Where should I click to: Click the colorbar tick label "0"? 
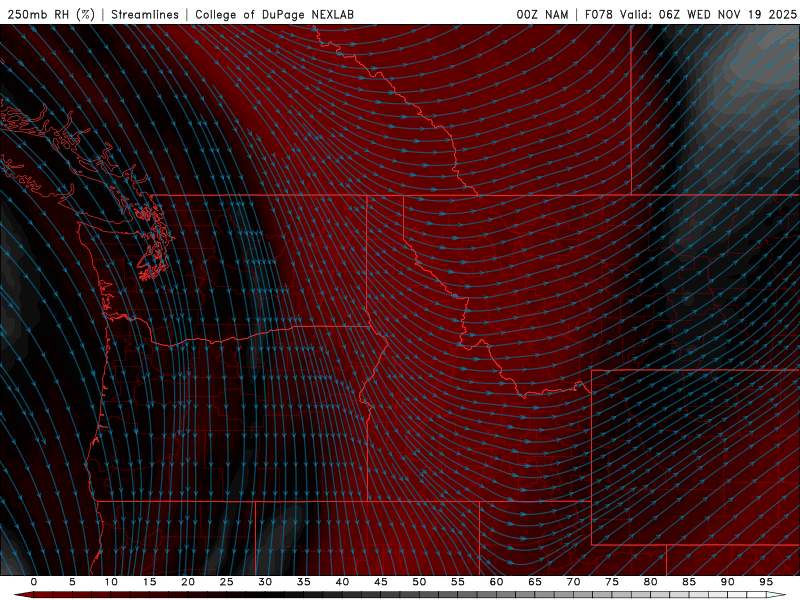click(34, 582)
